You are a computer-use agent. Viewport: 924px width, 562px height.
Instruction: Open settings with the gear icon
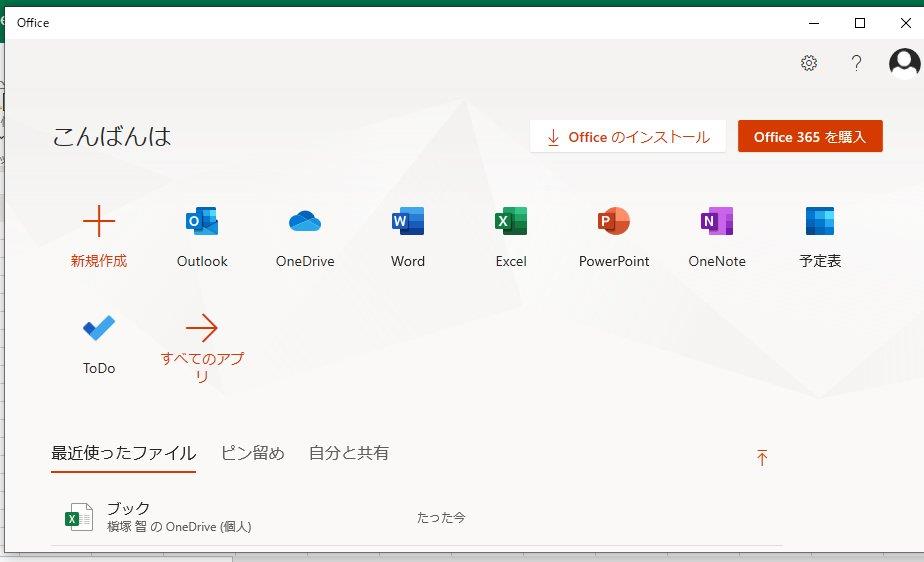point(808,62)
